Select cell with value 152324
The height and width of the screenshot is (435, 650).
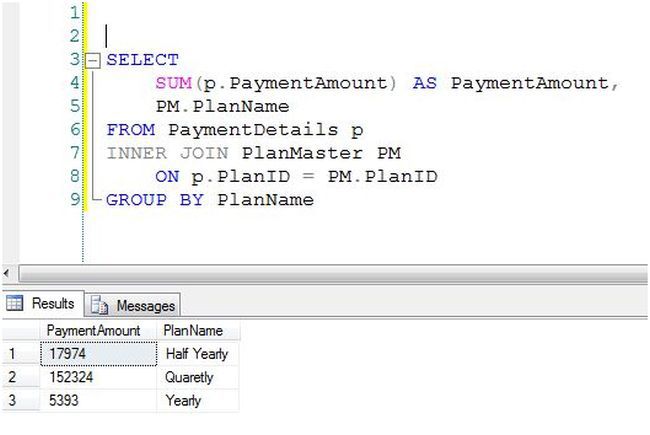click(x=99, y=377)
